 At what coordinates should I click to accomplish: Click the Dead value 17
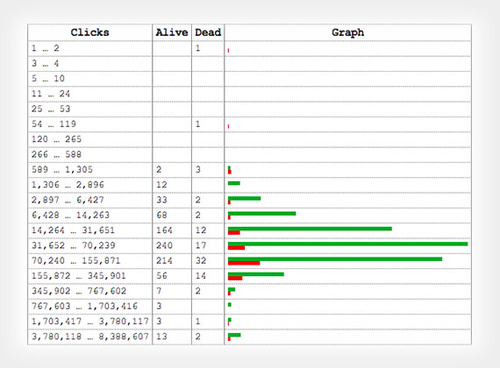[201, 246]
